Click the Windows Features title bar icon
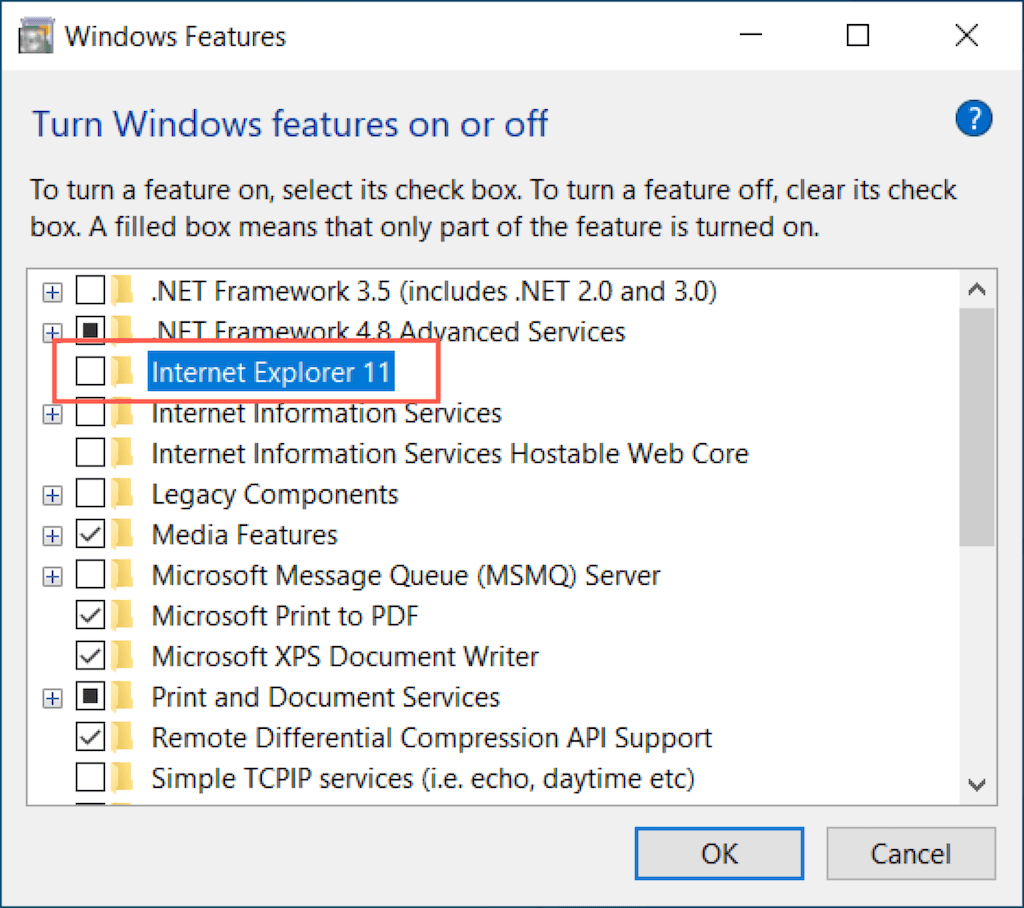 pyautogui.click(x=37, y=37)
